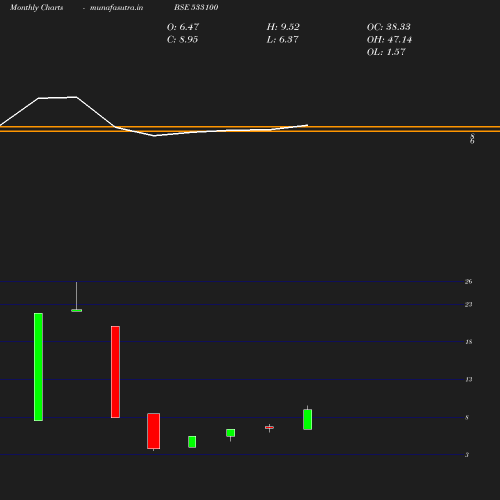Click the 'OL: 1.57' value

pyautogui.click(x=386, y=52)
